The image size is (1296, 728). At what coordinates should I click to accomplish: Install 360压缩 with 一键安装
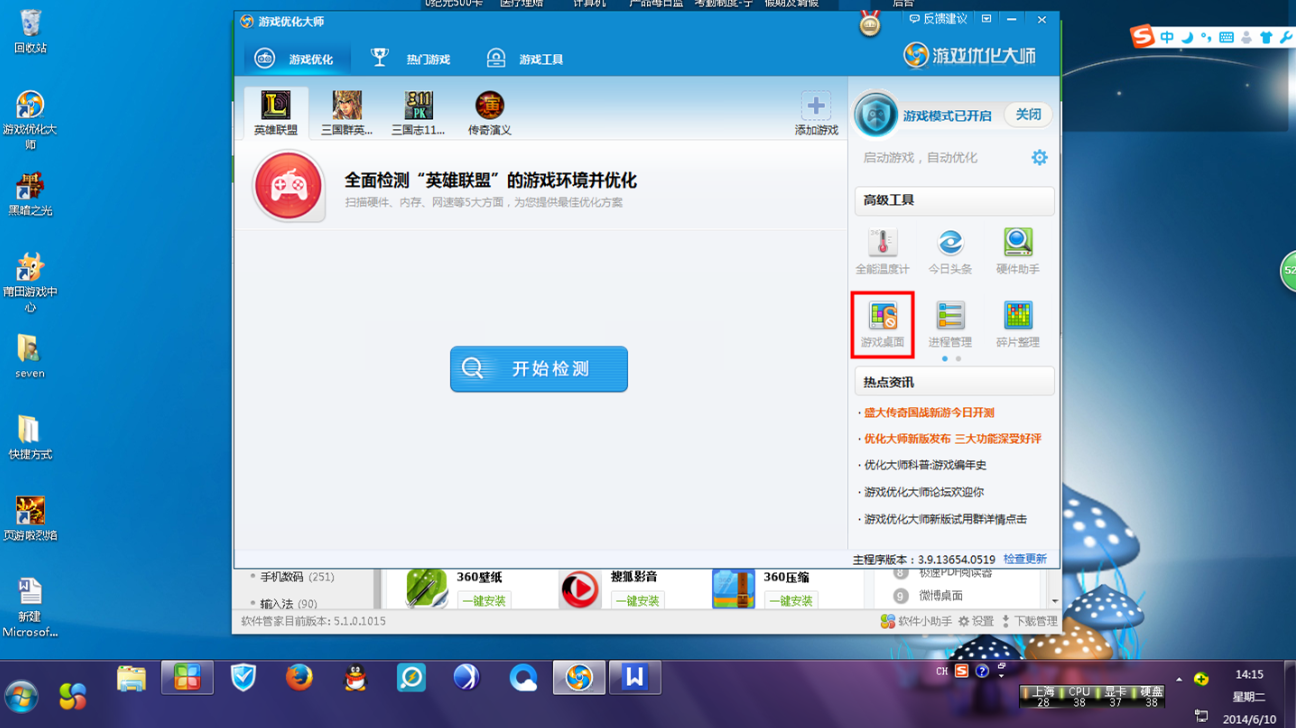tap(790, 601)
